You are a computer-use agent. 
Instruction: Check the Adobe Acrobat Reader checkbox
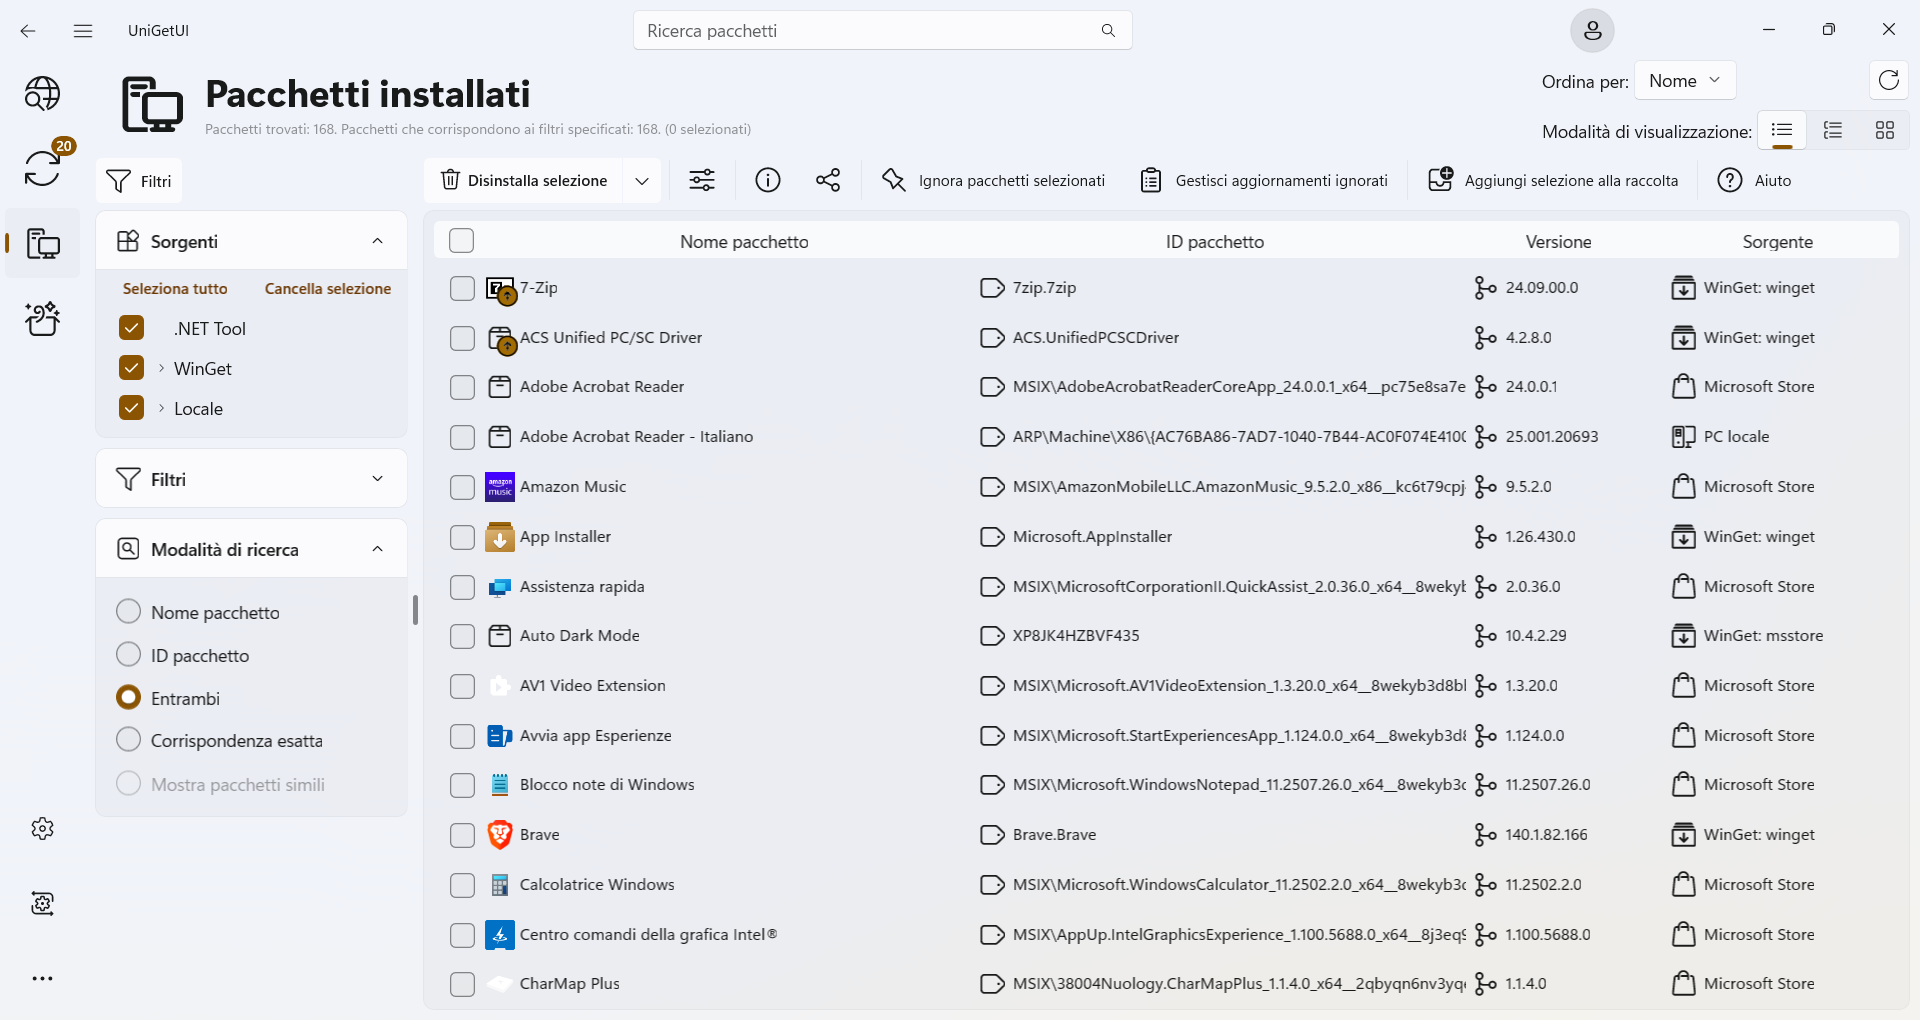pos(462,387)
